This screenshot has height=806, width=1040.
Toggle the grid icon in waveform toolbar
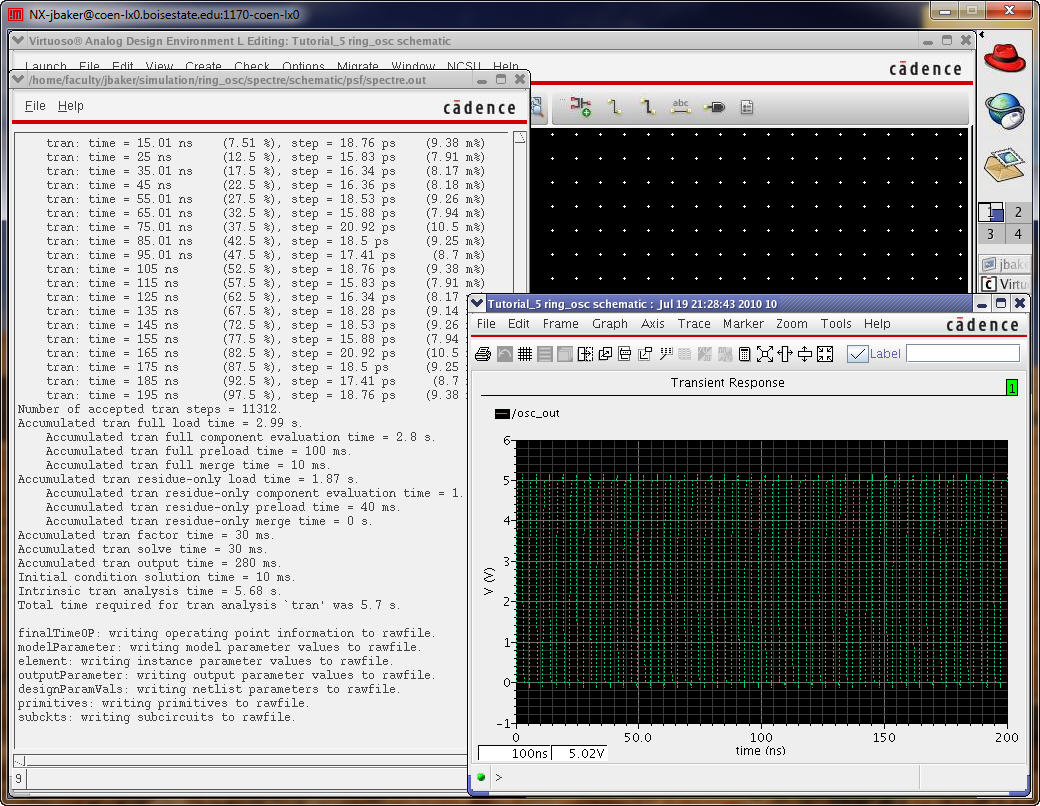524,354
